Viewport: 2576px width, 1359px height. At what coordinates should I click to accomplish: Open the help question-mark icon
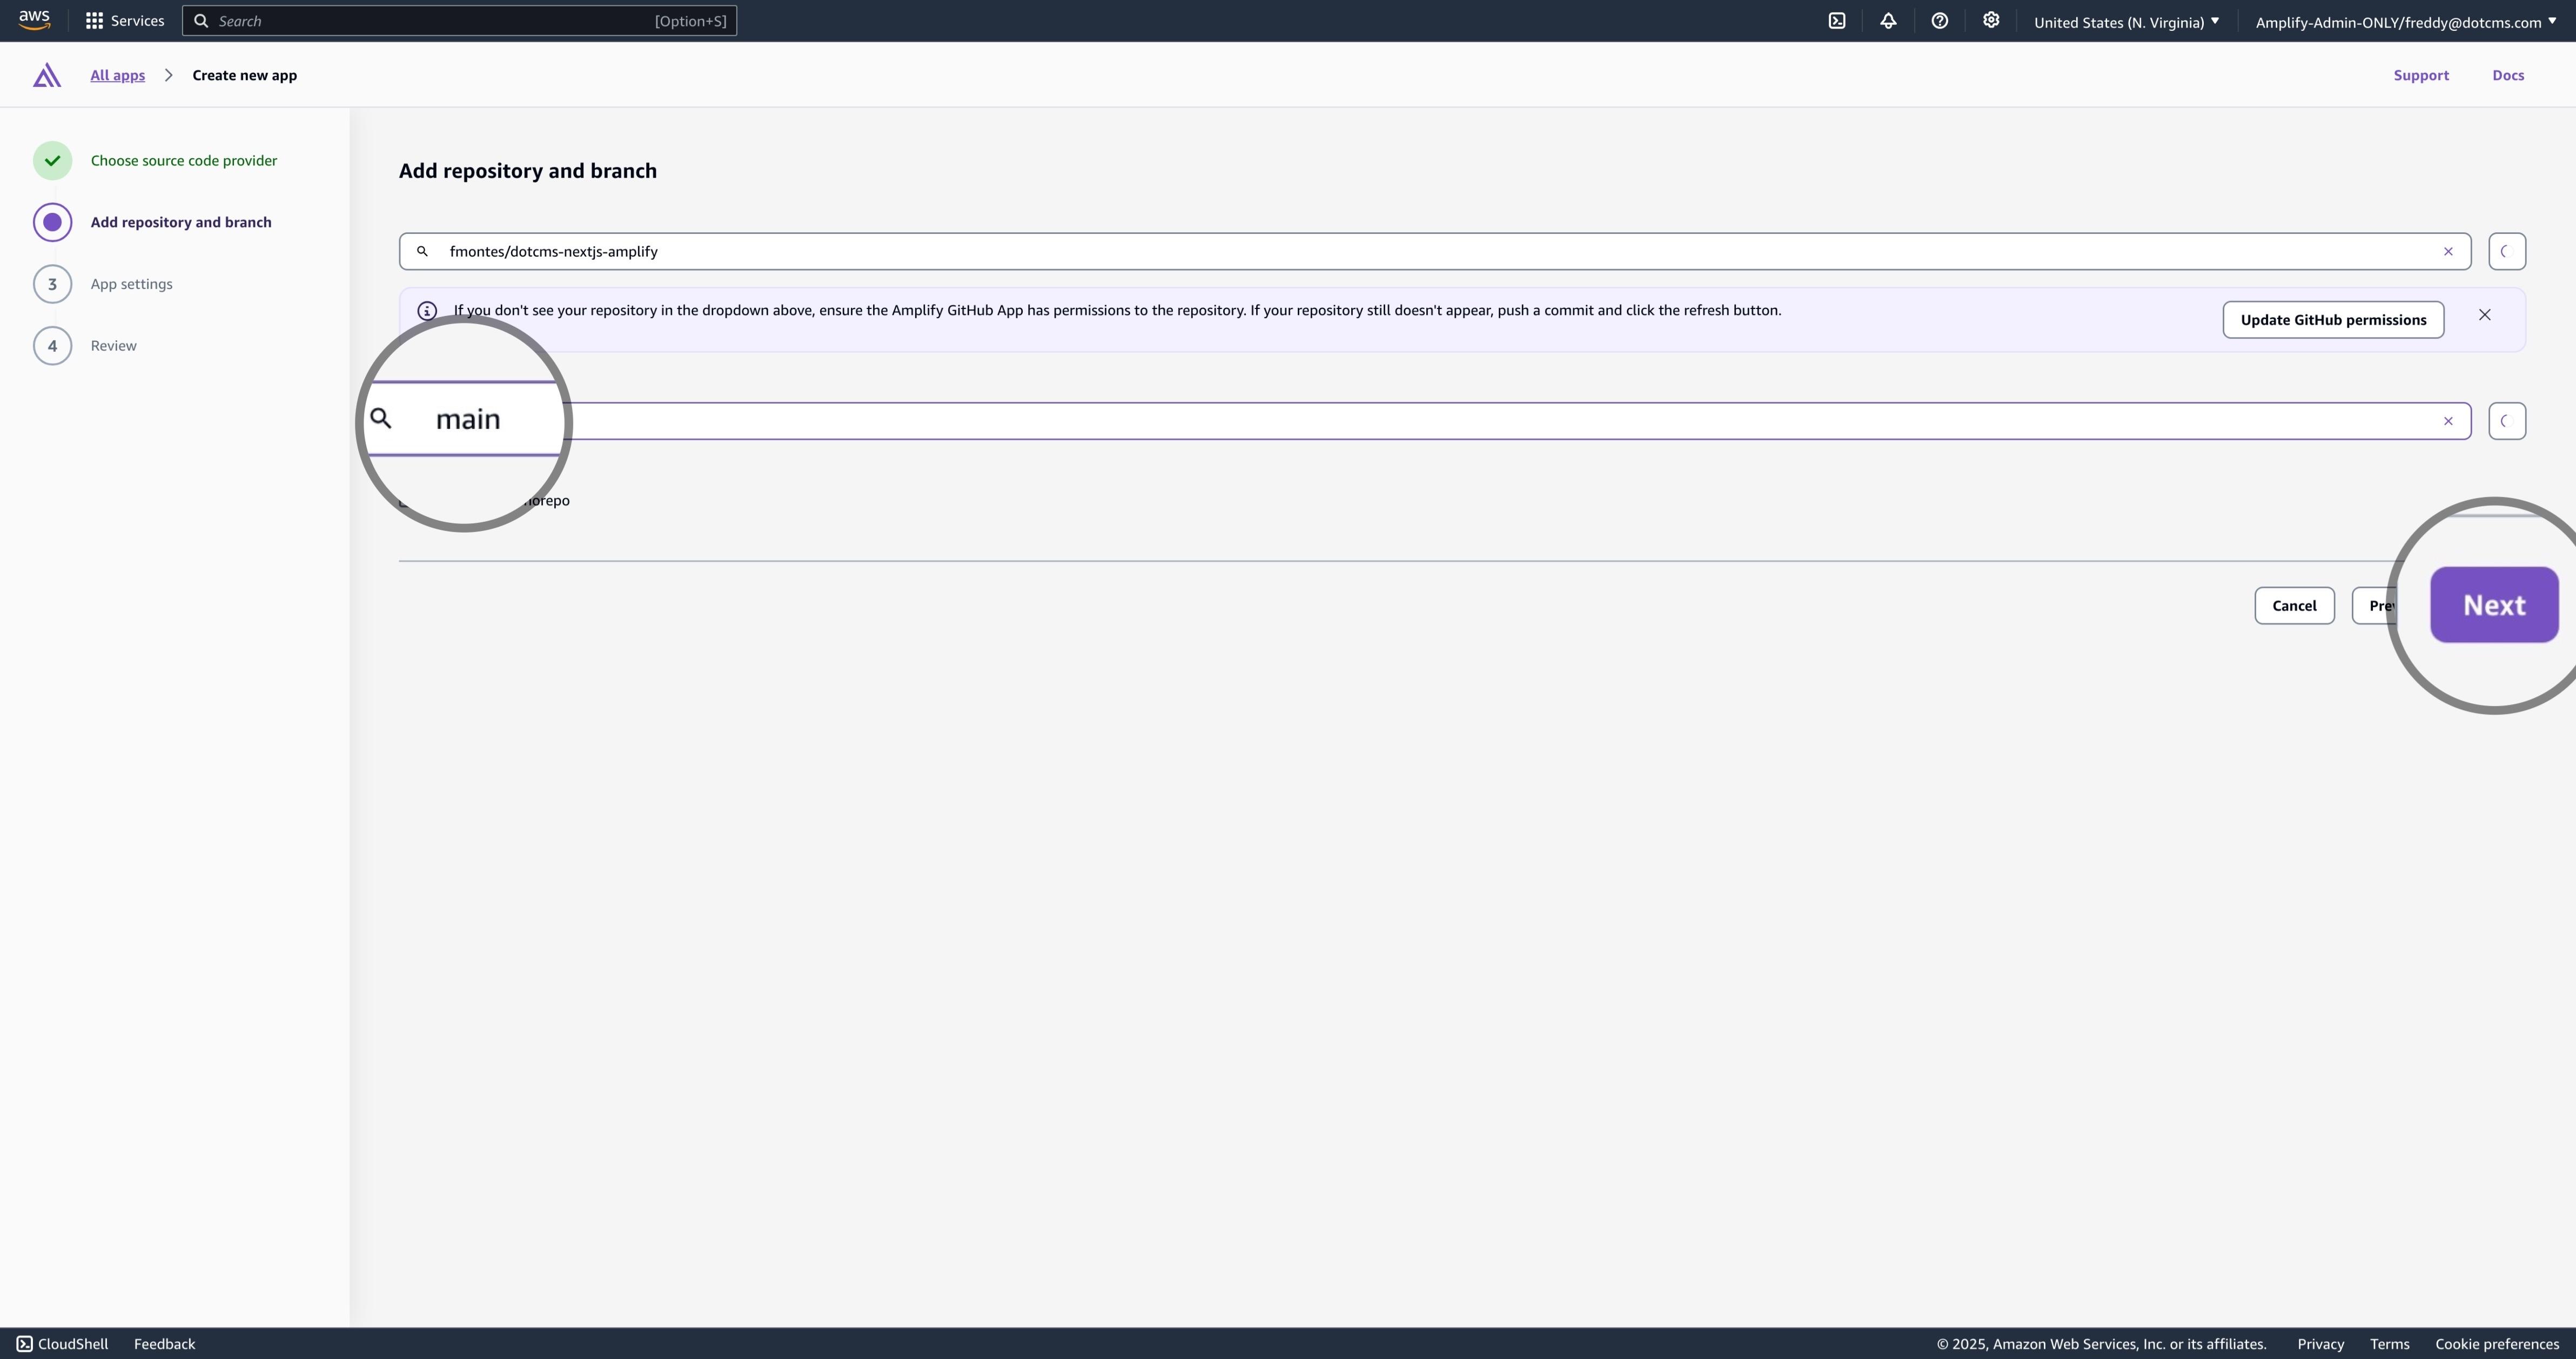(x=1940, y=20)
